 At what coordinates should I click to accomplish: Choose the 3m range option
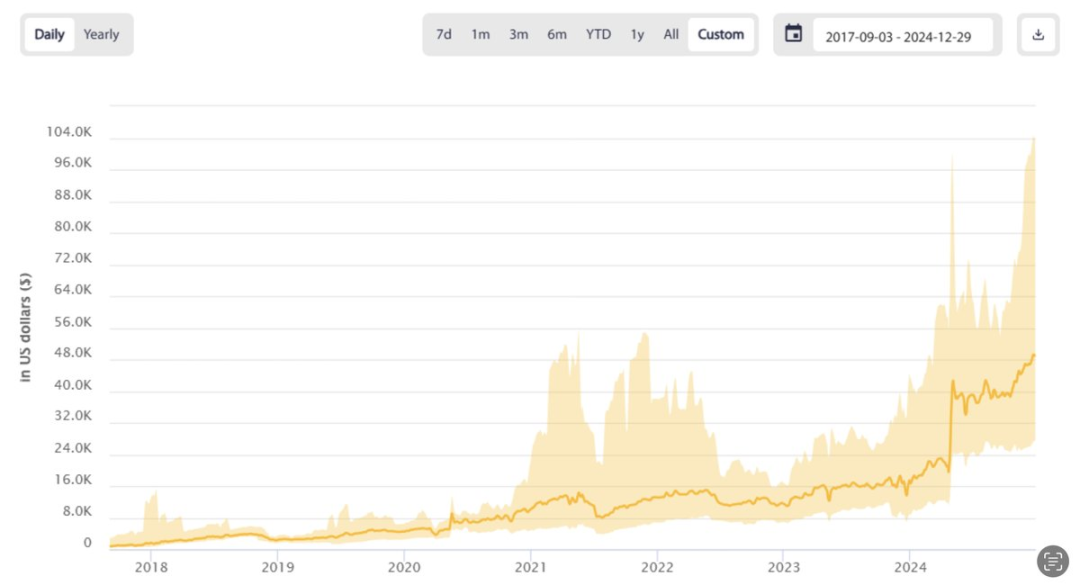518,34
